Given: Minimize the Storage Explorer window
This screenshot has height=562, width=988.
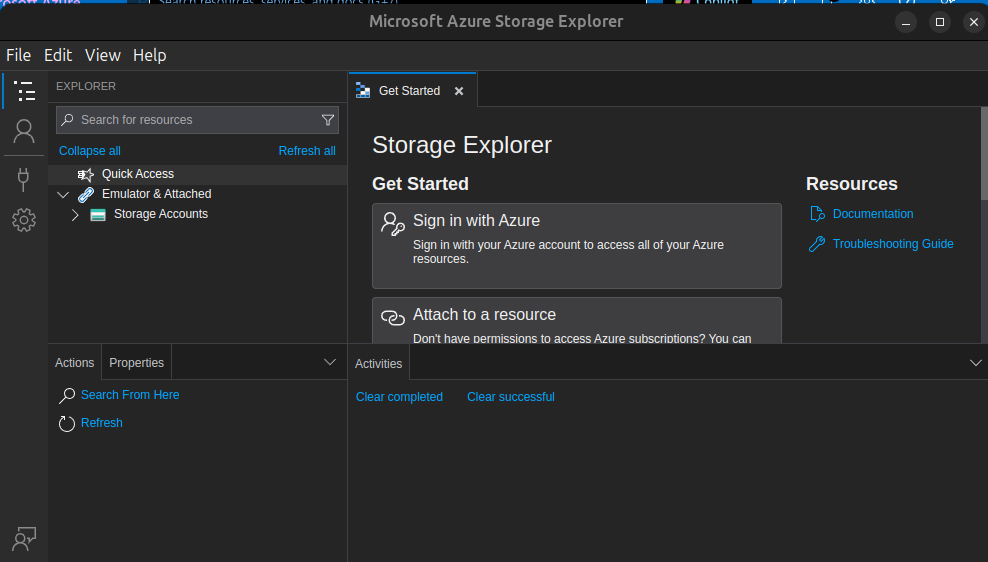Looking at the screenshot, I should (905, 22).
